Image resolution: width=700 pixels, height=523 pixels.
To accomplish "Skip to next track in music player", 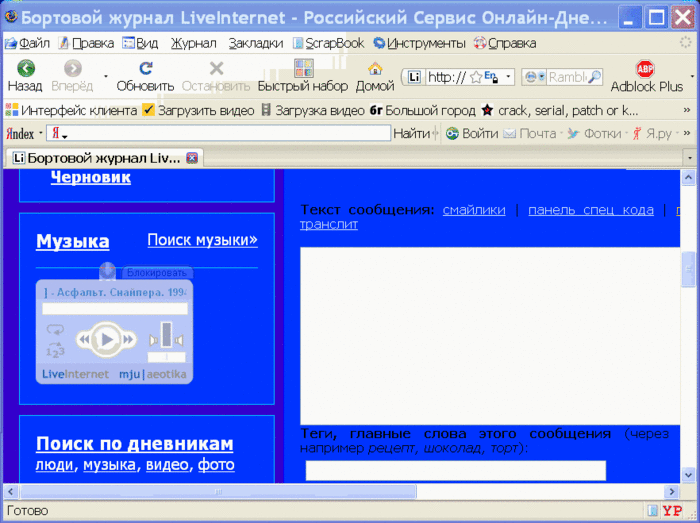I will point(128,340).
